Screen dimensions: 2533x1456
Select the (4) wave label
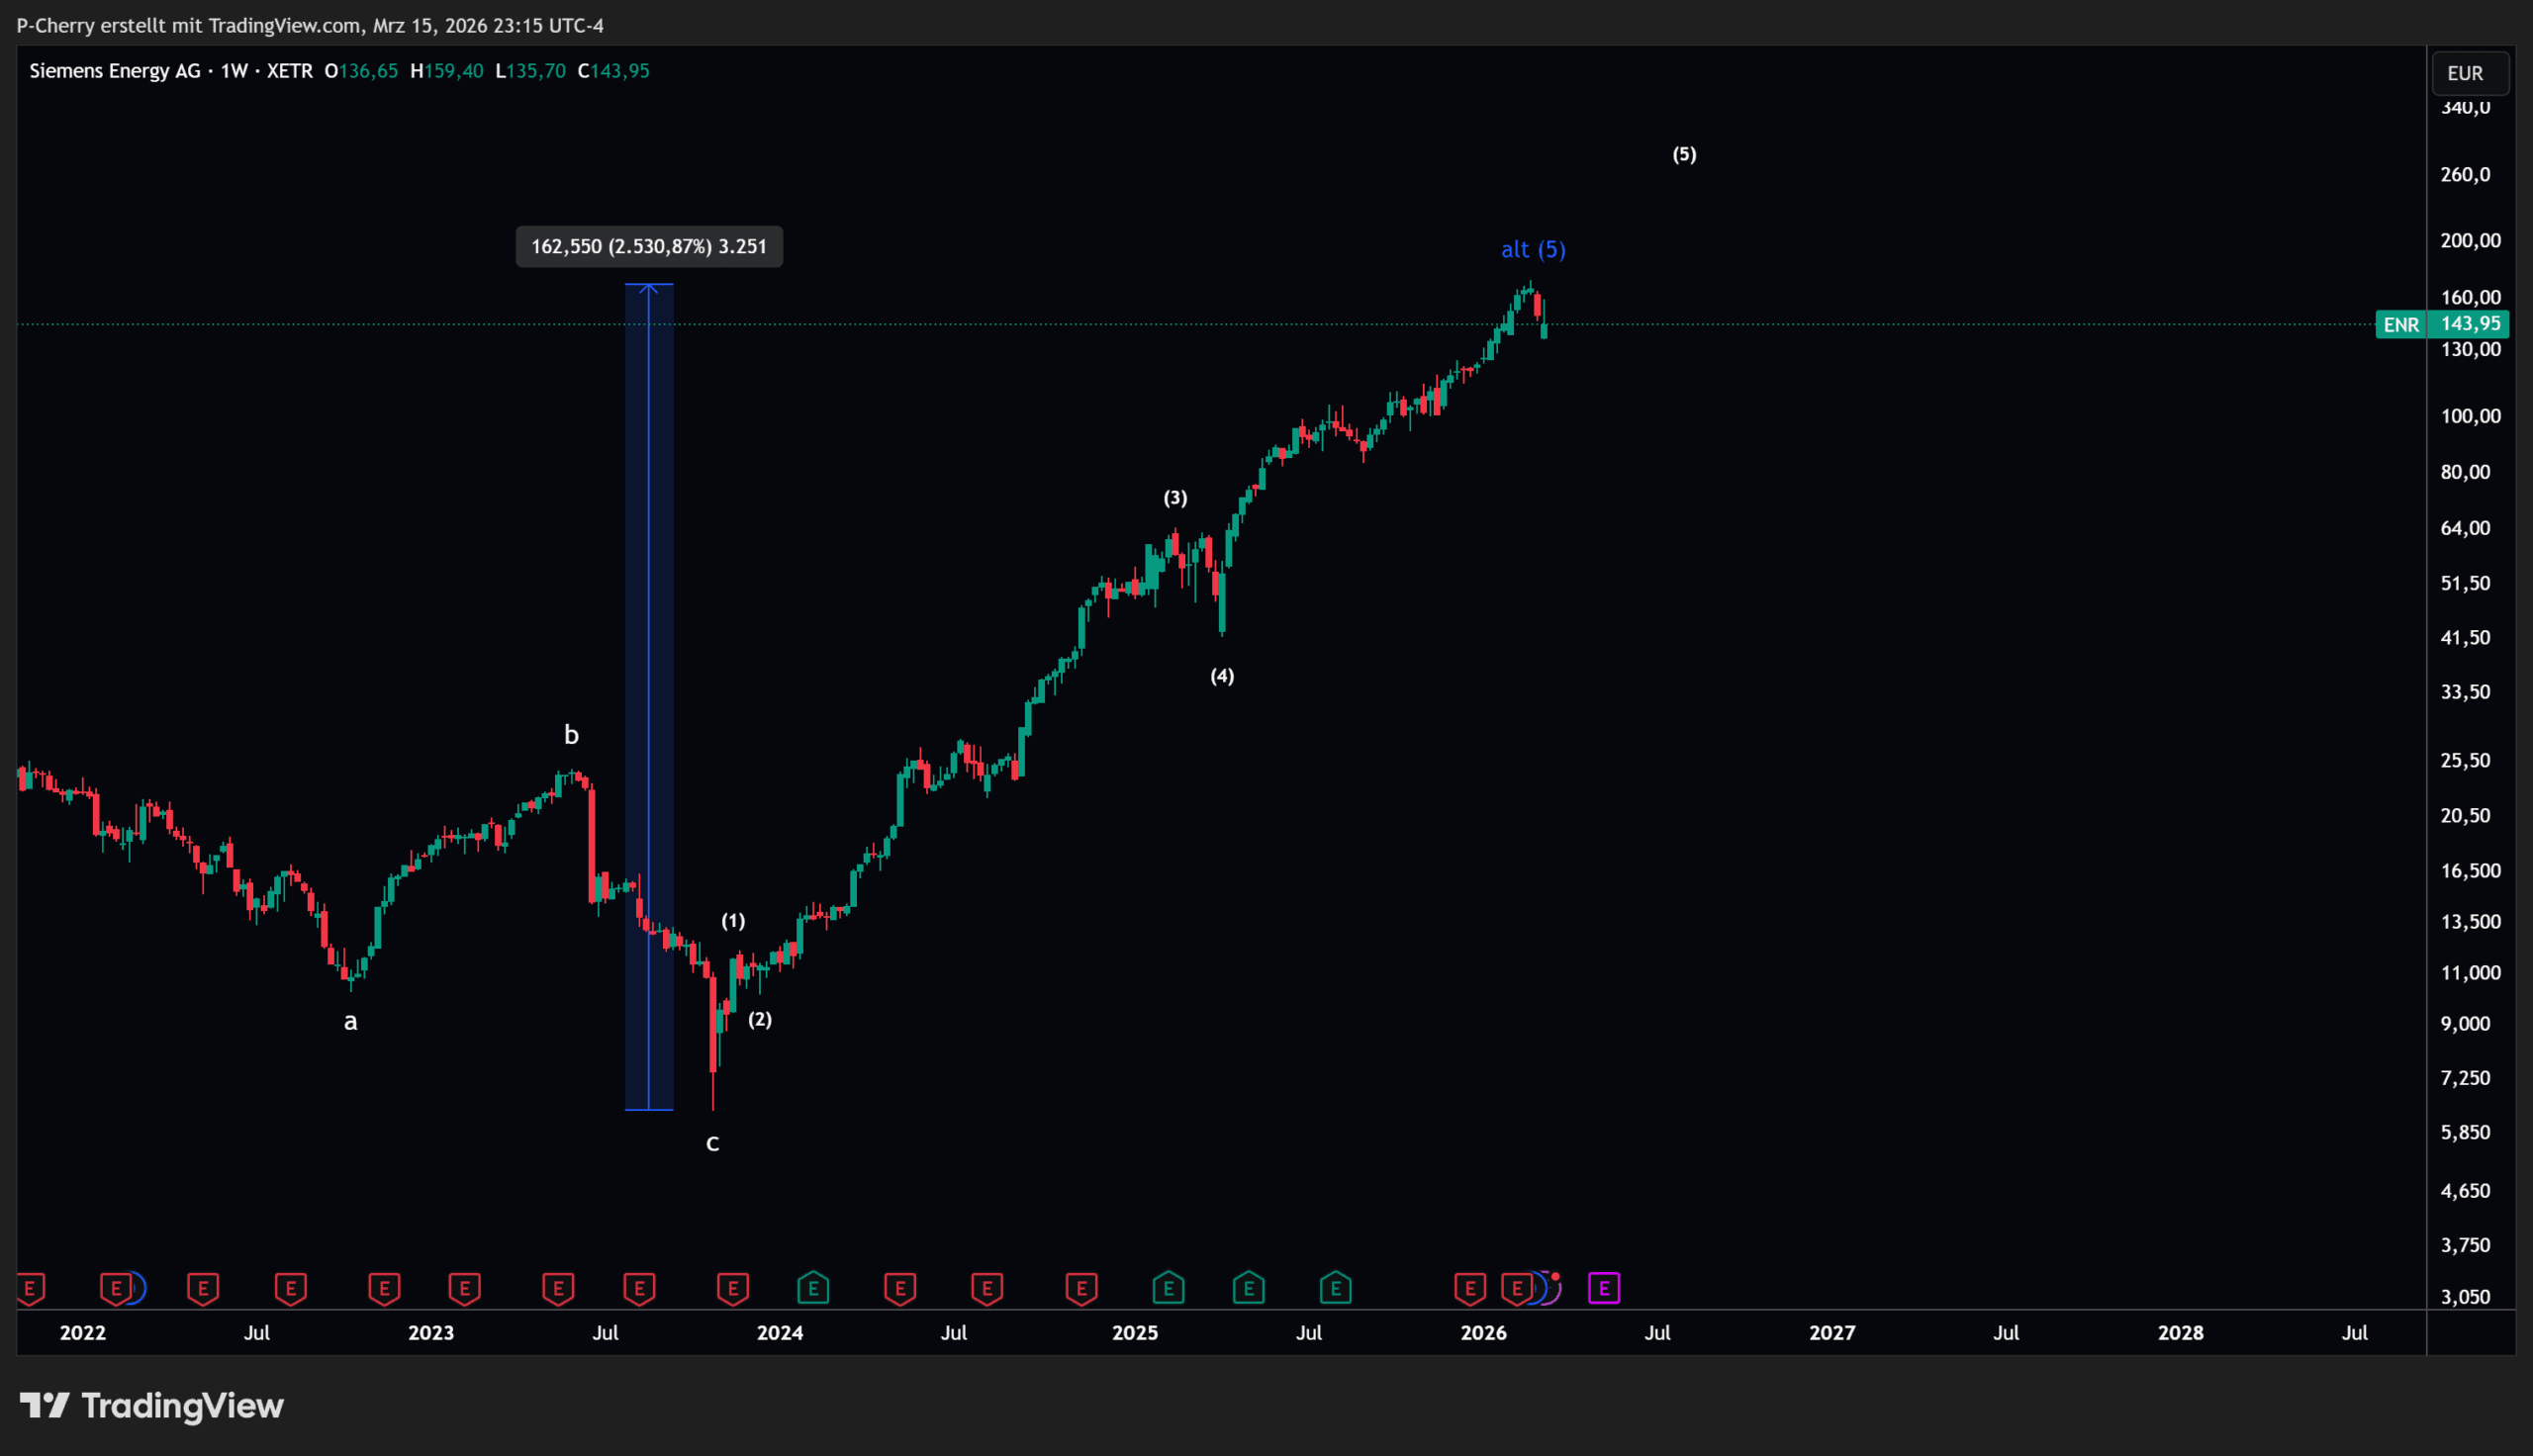(1222, 676)
